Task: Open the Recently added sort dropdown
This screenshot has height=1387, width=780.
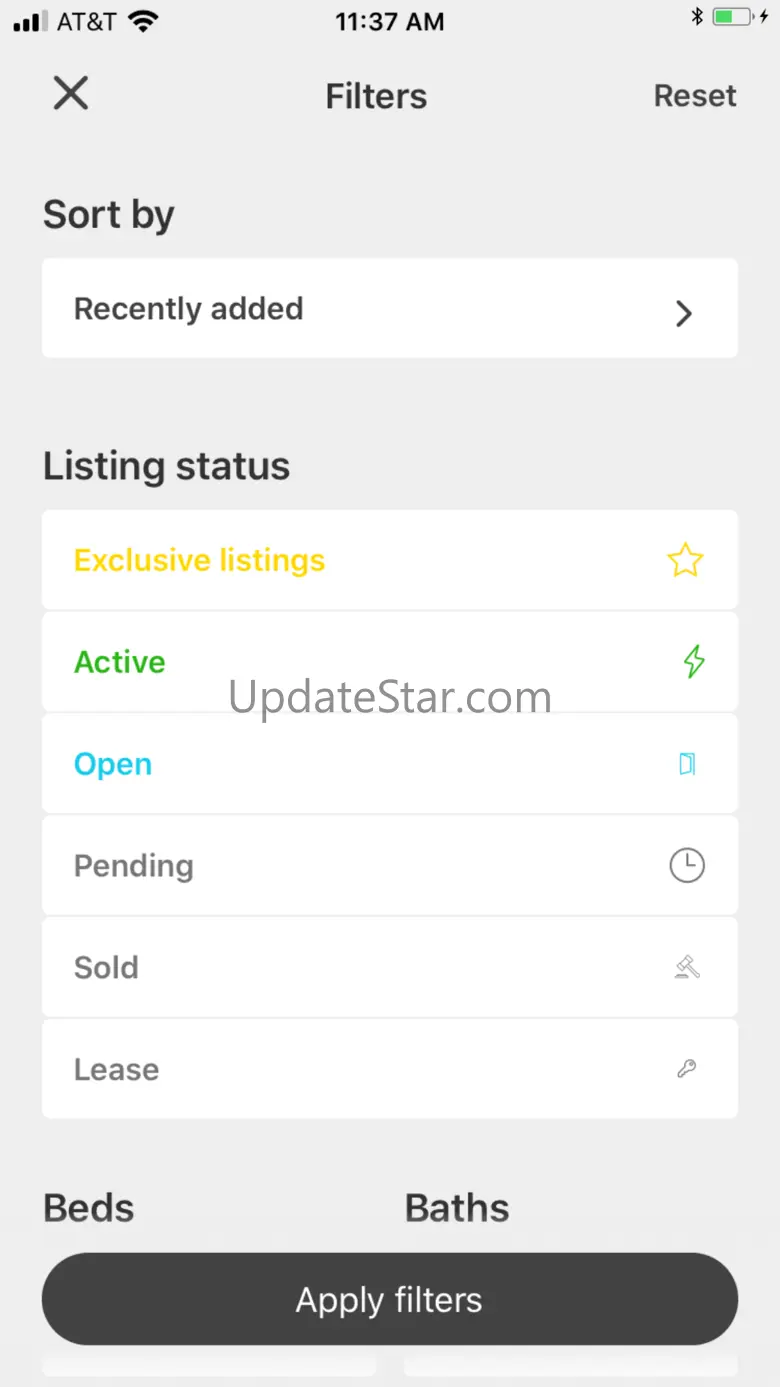Action: [x=389, y=309]
